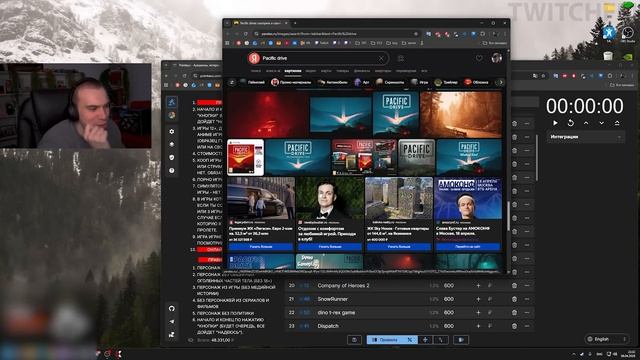640x360 pixels.
Task: Click the plus button in Pointauc bottom toolbar
Action: (425, 340)
